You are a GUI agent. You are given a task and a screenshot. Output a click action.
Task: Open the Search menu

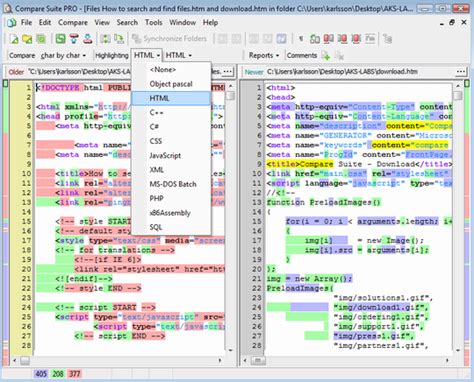[127, 22]
